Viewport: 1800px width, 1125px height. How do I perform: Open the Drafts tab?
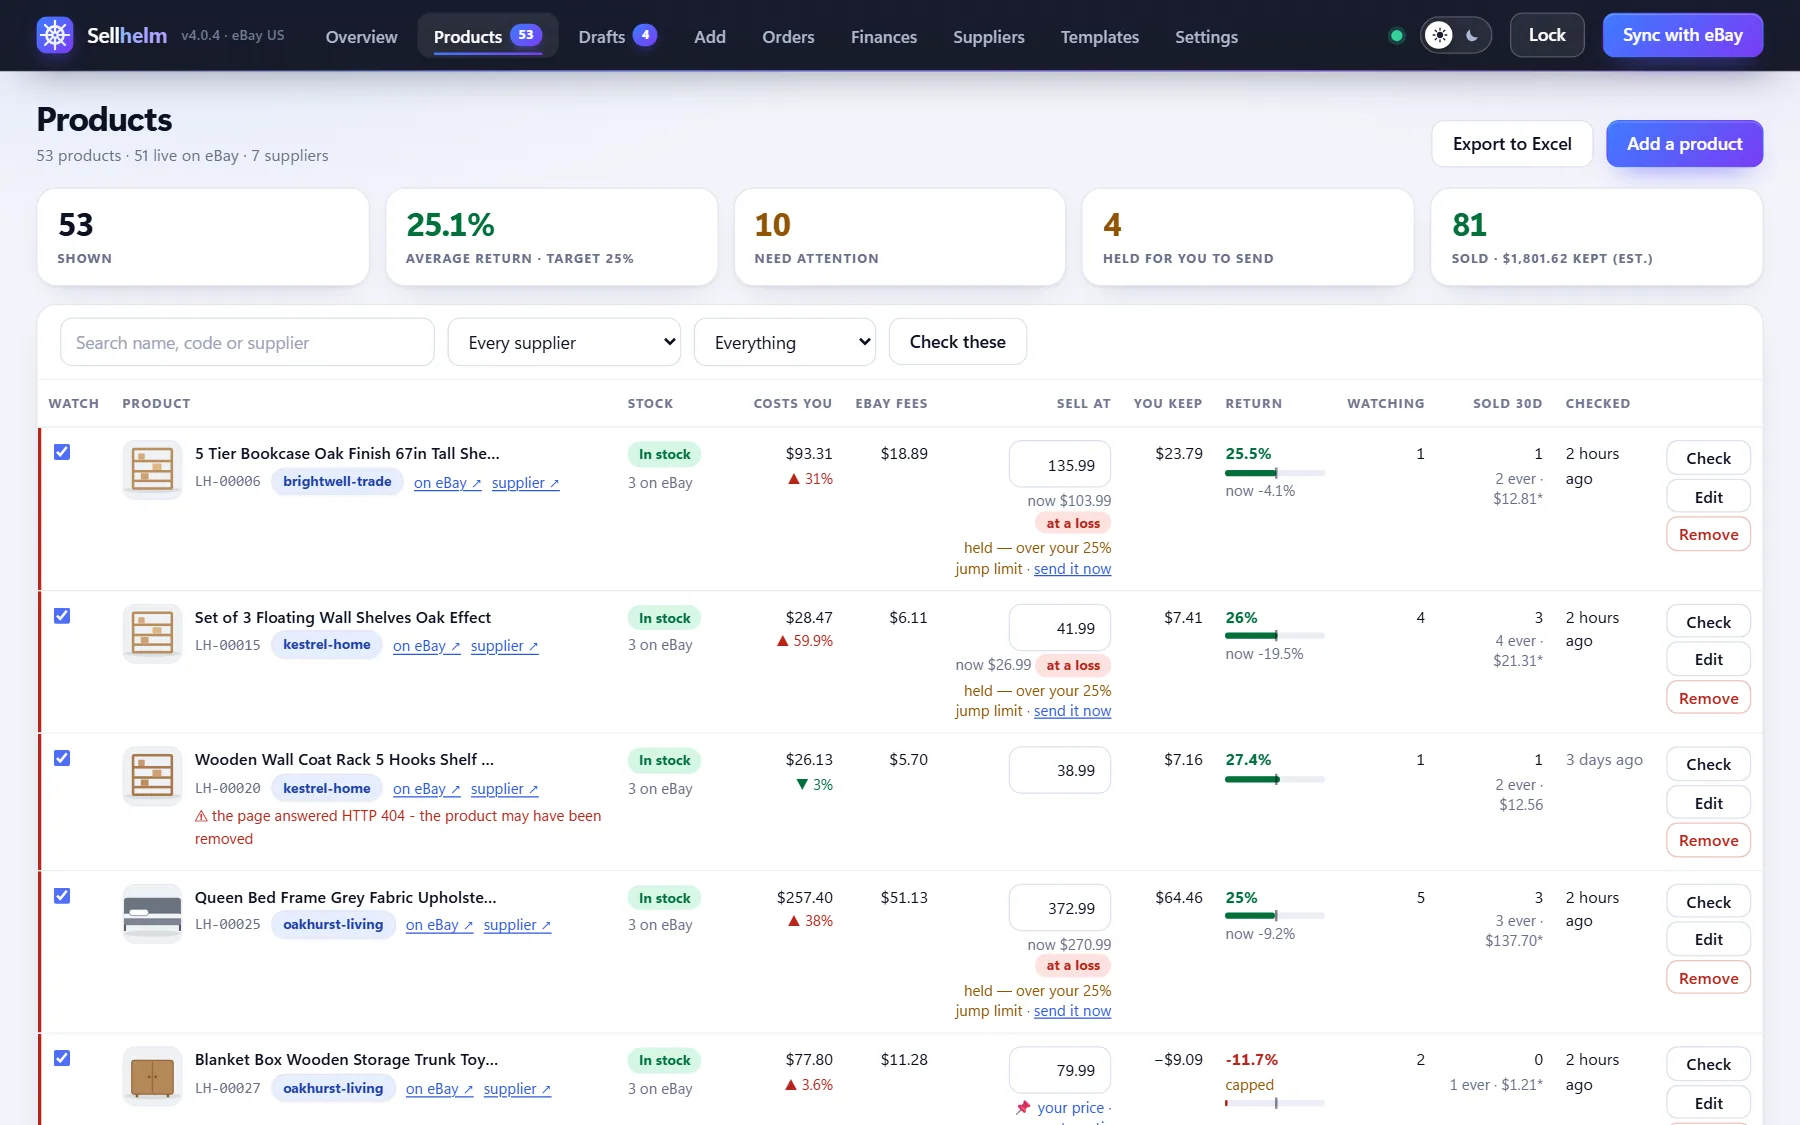[617, 36]
